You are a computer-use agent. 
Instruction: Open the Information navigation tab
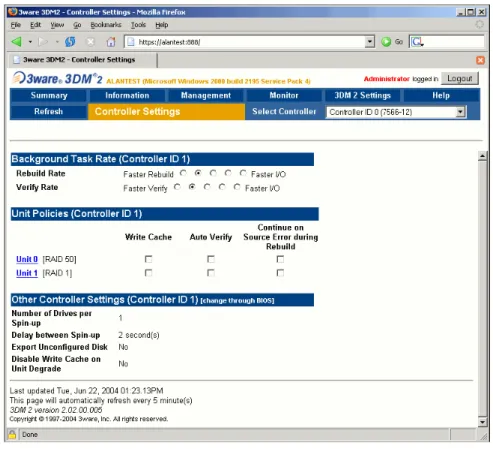(127, 96)
